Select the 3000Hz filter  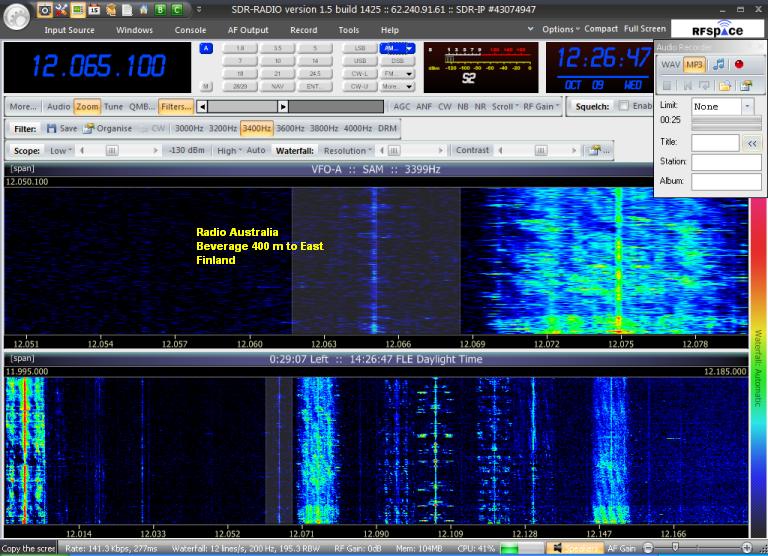tap(189, 128)
